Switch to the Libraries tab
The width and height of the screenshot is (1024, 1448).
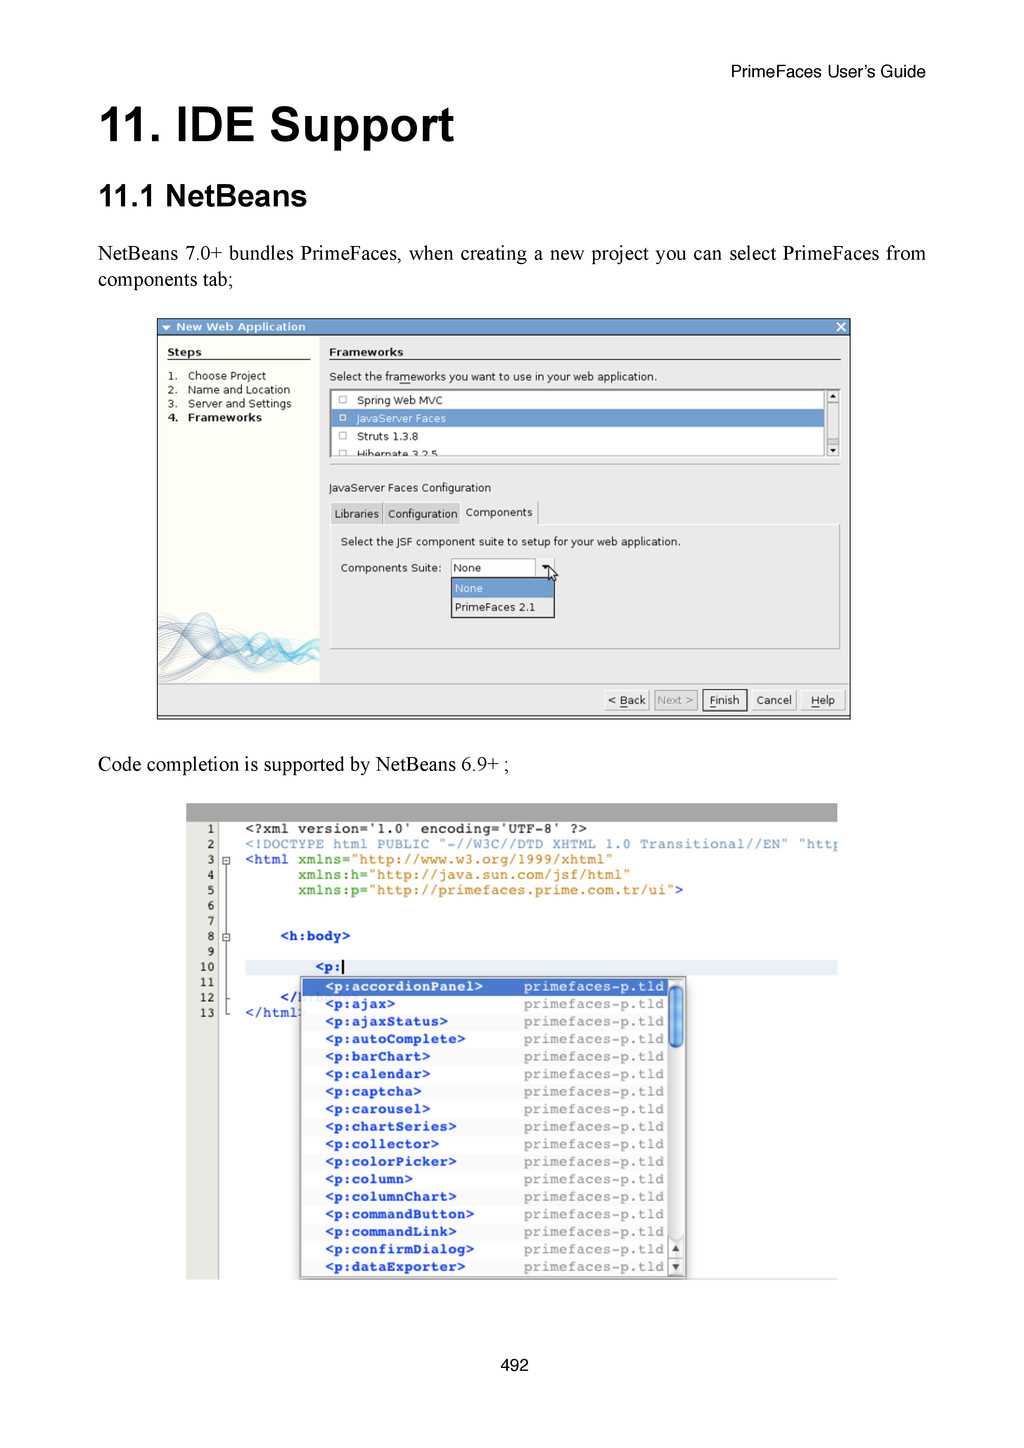357,514
